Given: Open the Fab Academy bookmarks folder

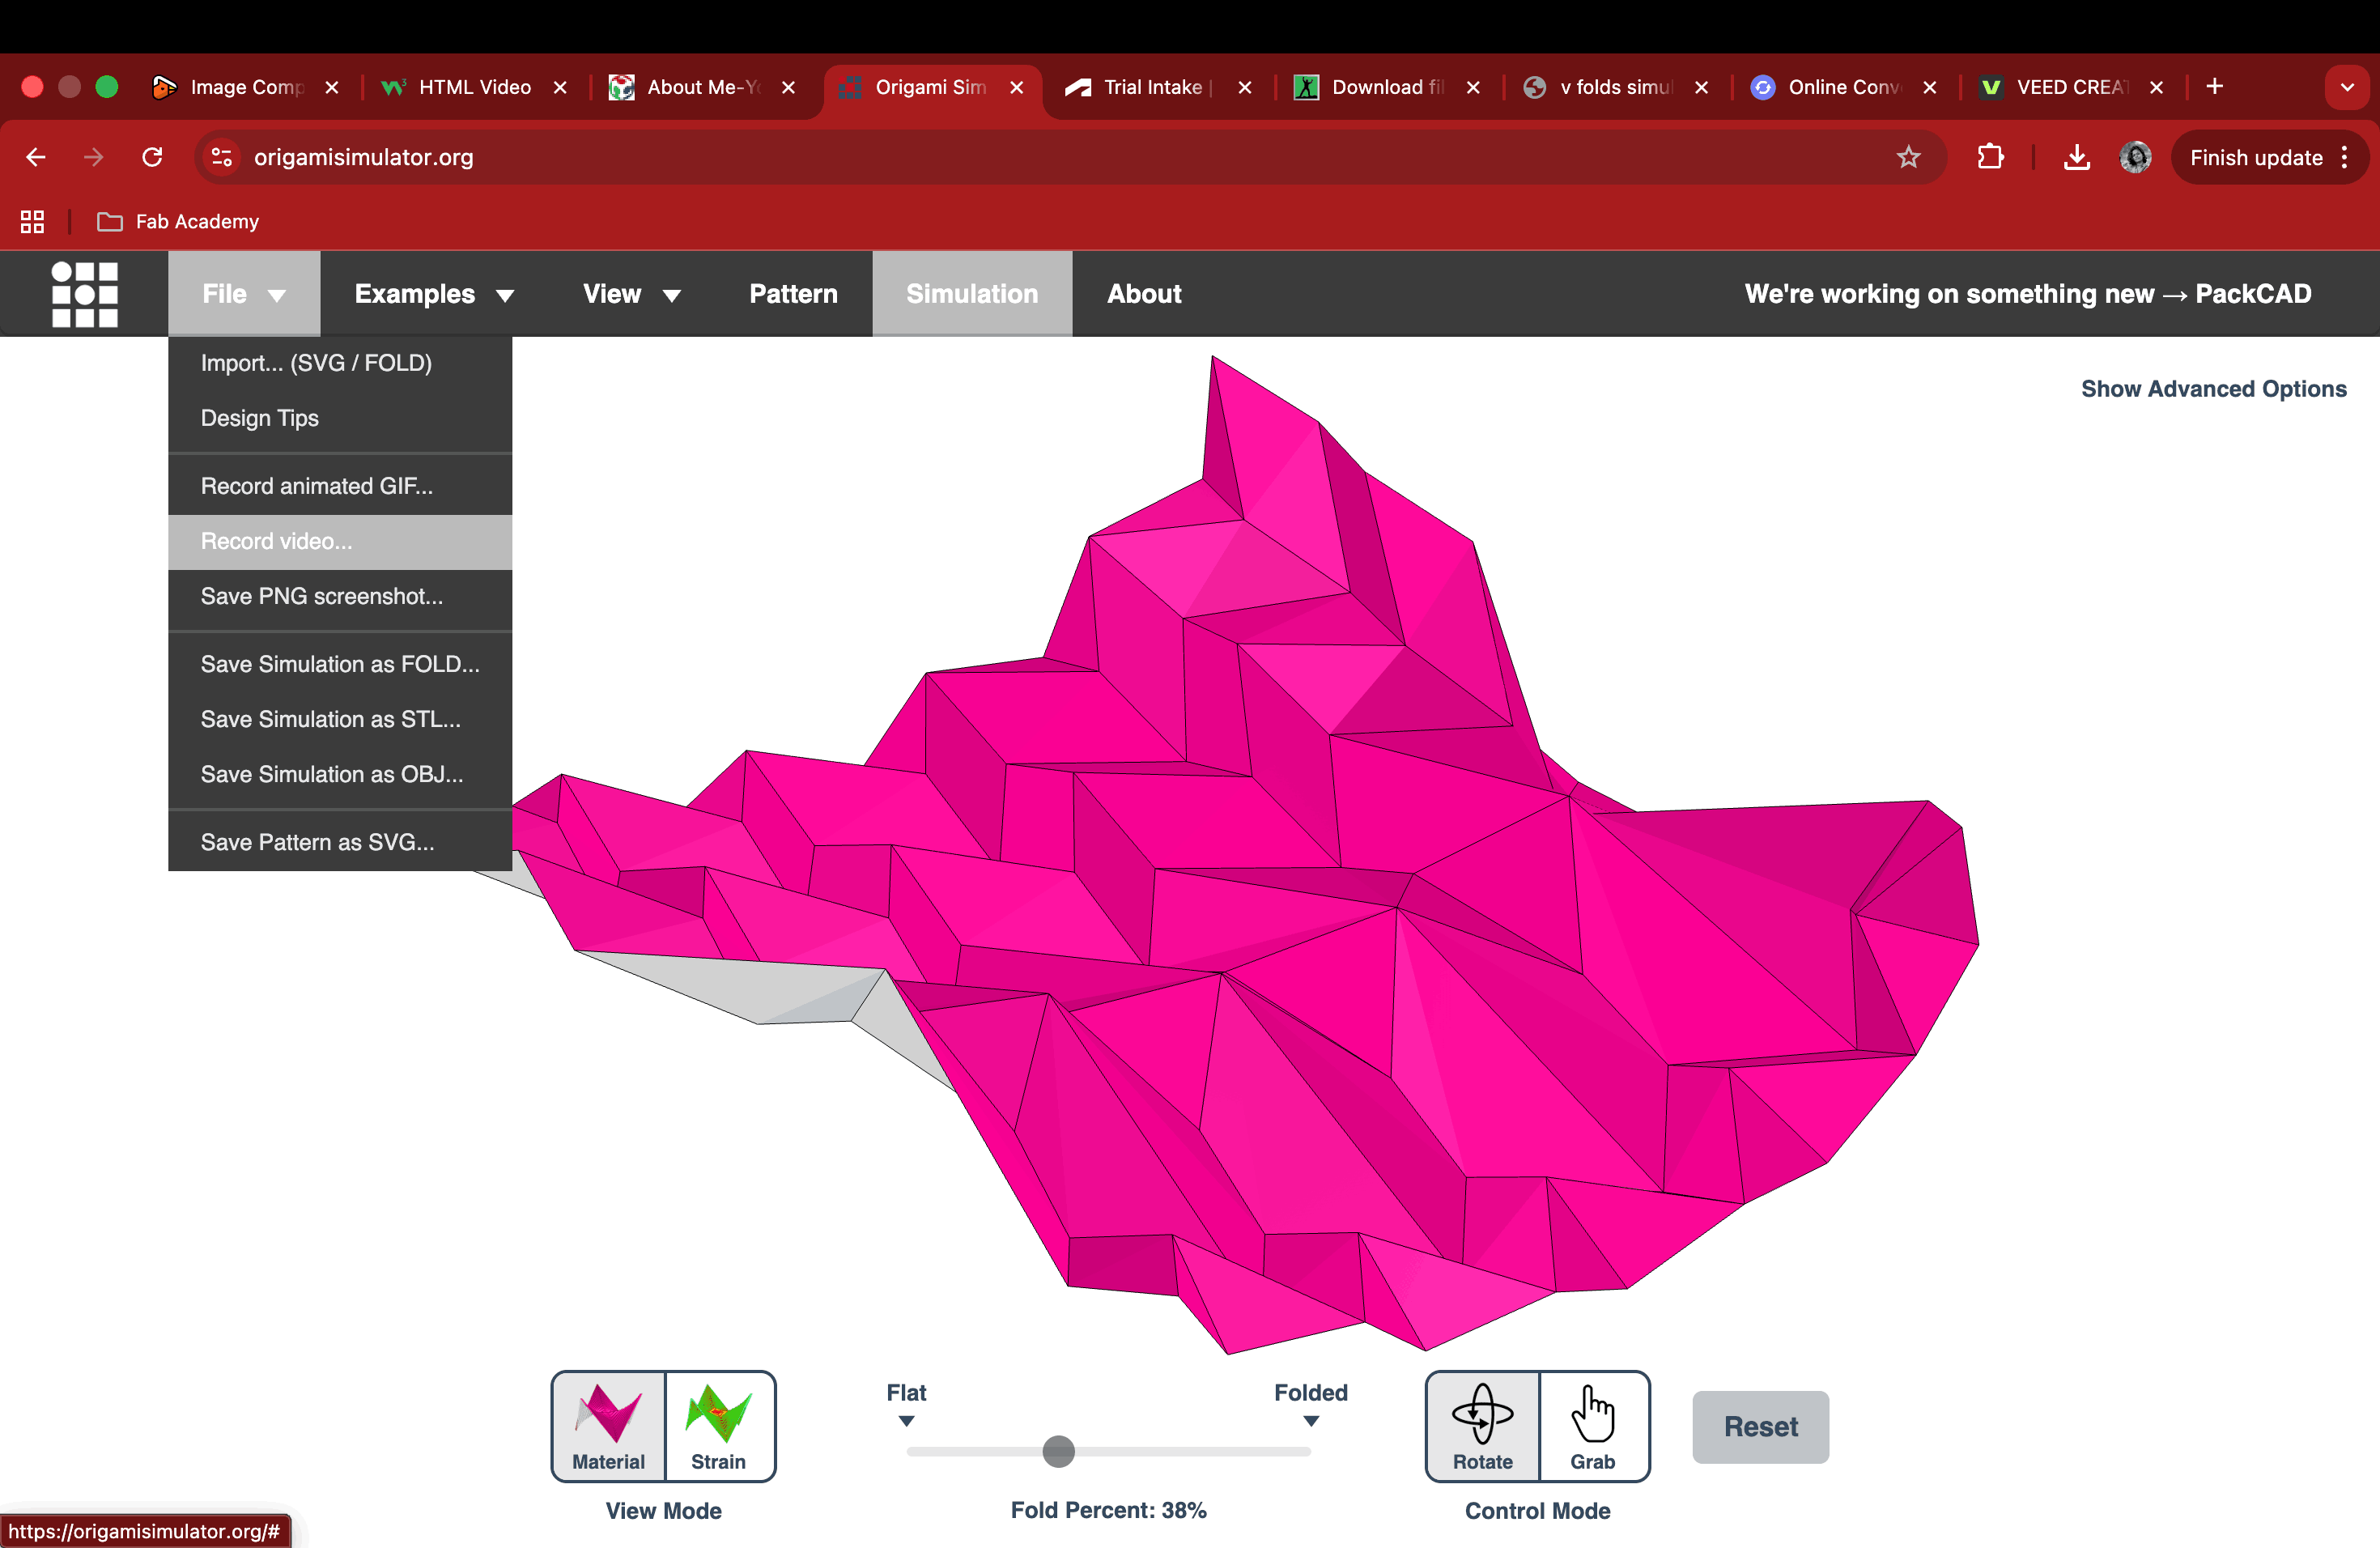Looking at the screenshot, I should 178,222.
